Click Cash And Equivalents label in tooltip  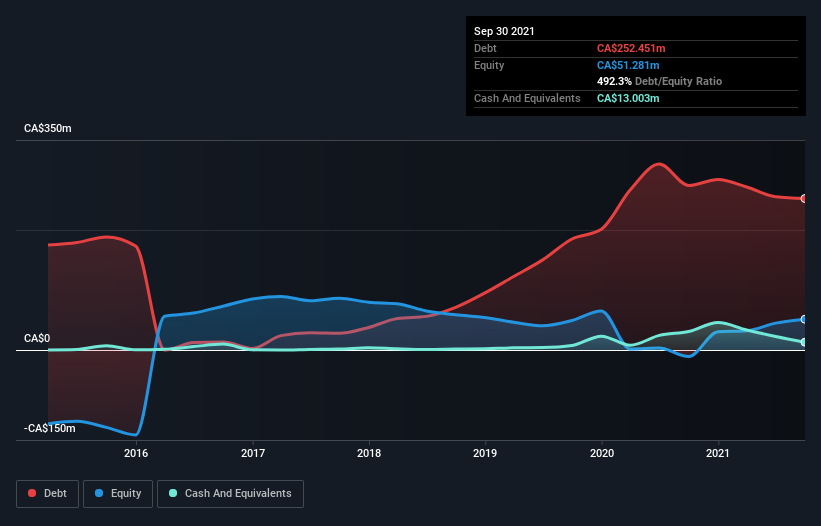point(527,98)
